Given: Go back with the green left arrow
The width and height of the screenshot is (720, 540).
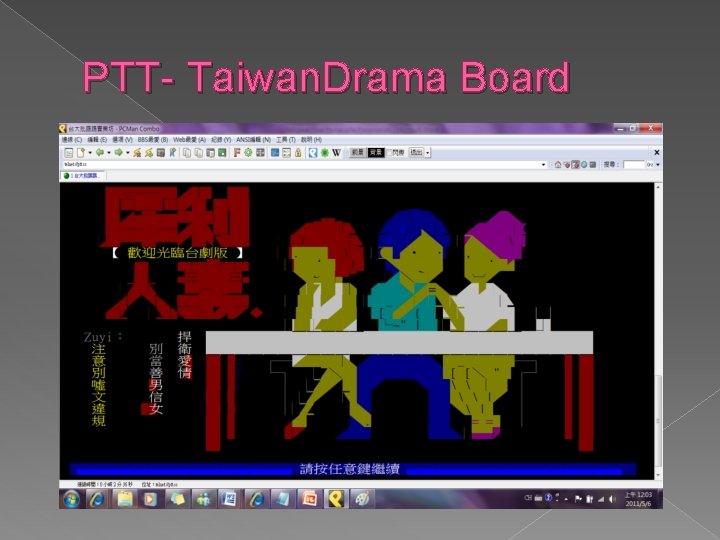Looking at the screenshot, I should click(x=100, y=152).
